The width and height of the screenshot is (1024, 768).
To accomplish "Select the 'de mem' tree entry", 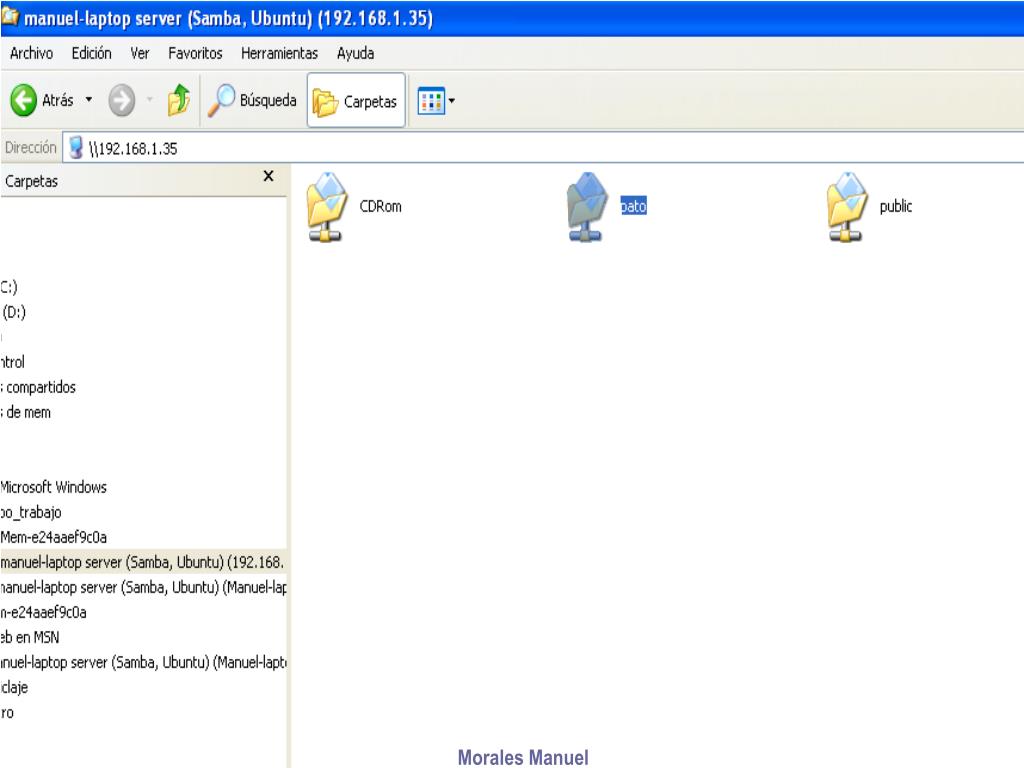I will (x=26, y=412).
